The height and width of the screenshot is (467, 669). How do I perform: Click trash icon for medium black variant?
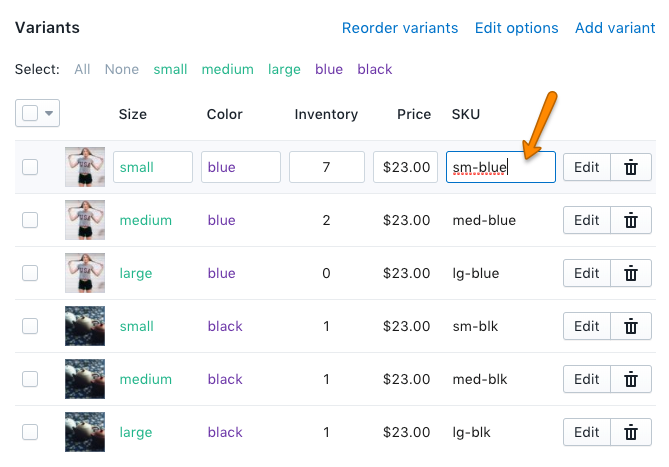(631, 379)
